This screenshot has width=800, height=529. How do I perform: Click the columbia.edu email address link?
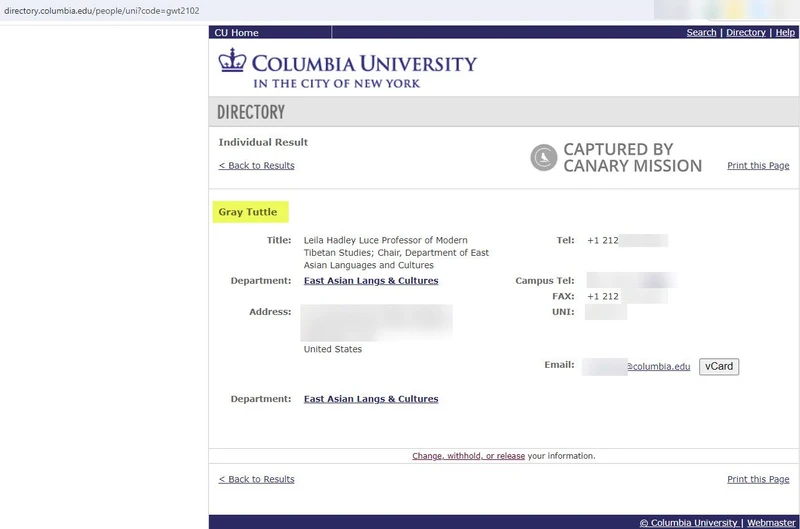pos(658,366)
